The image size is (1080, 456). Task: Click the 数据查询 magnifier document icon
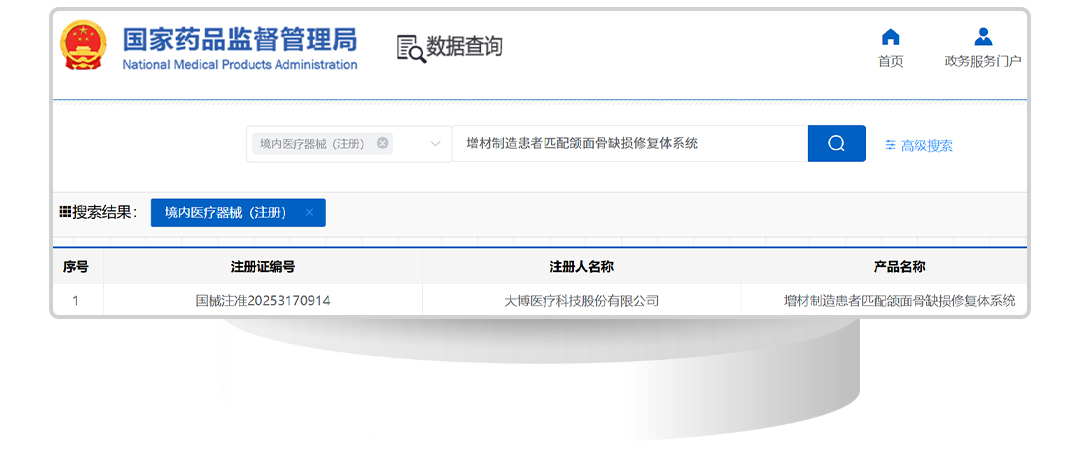click(411, 48)
